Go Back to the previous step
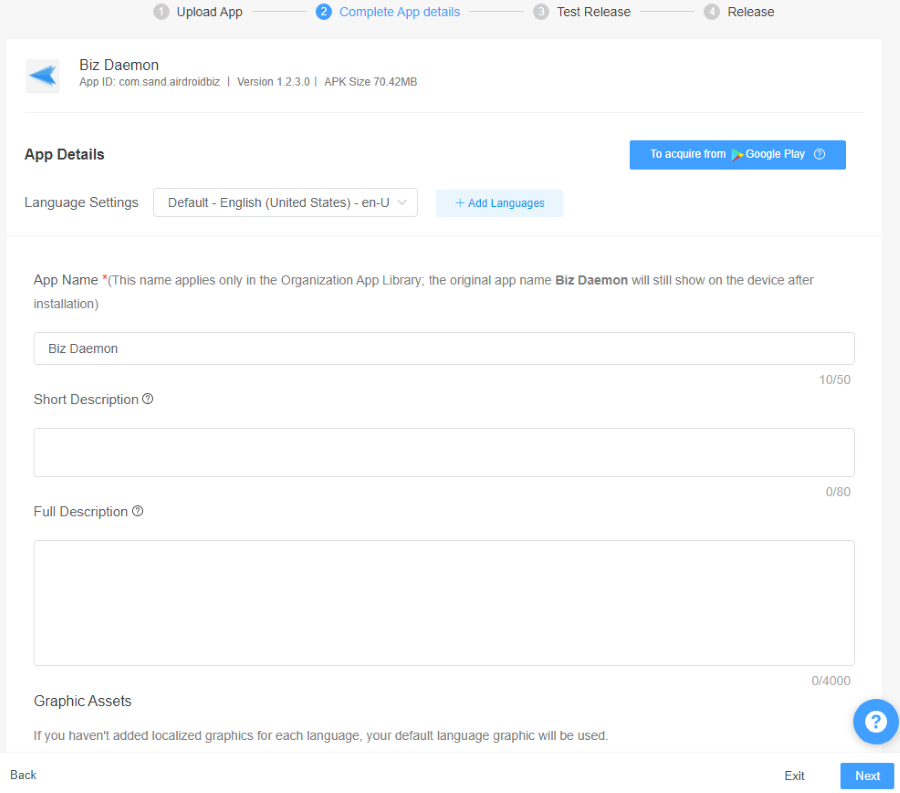 tap(23, 775)
